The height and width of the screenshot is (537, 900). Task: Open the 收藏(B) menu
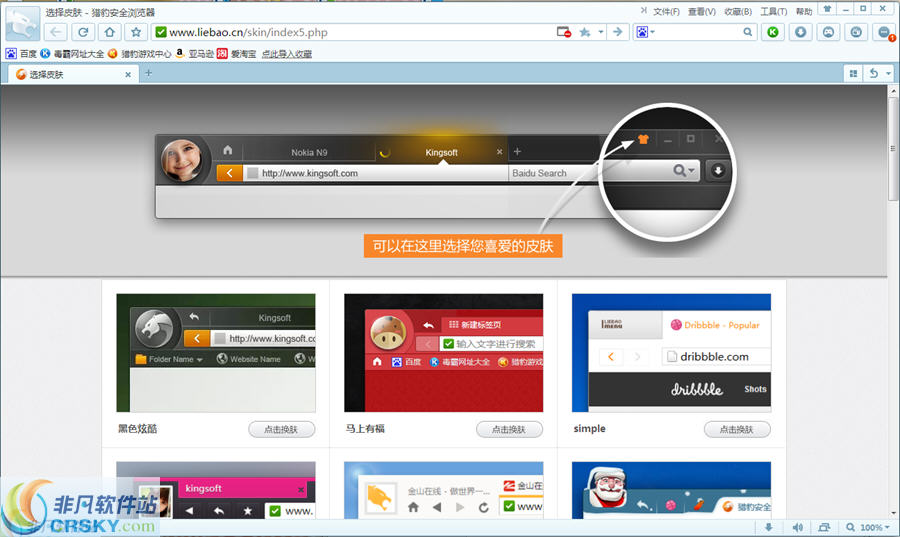pos(738,11)
